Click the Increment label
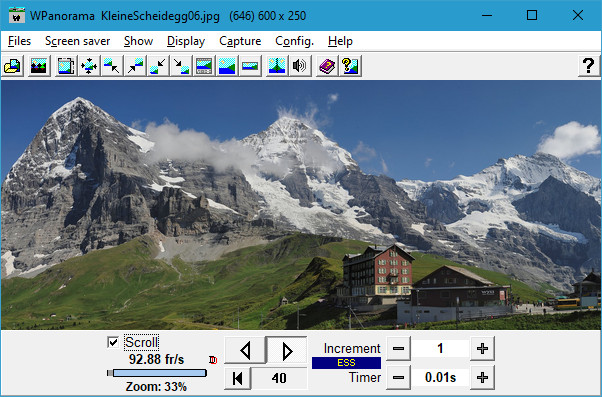The width and height of the screenshot is (602, 397). coord(352,348)
